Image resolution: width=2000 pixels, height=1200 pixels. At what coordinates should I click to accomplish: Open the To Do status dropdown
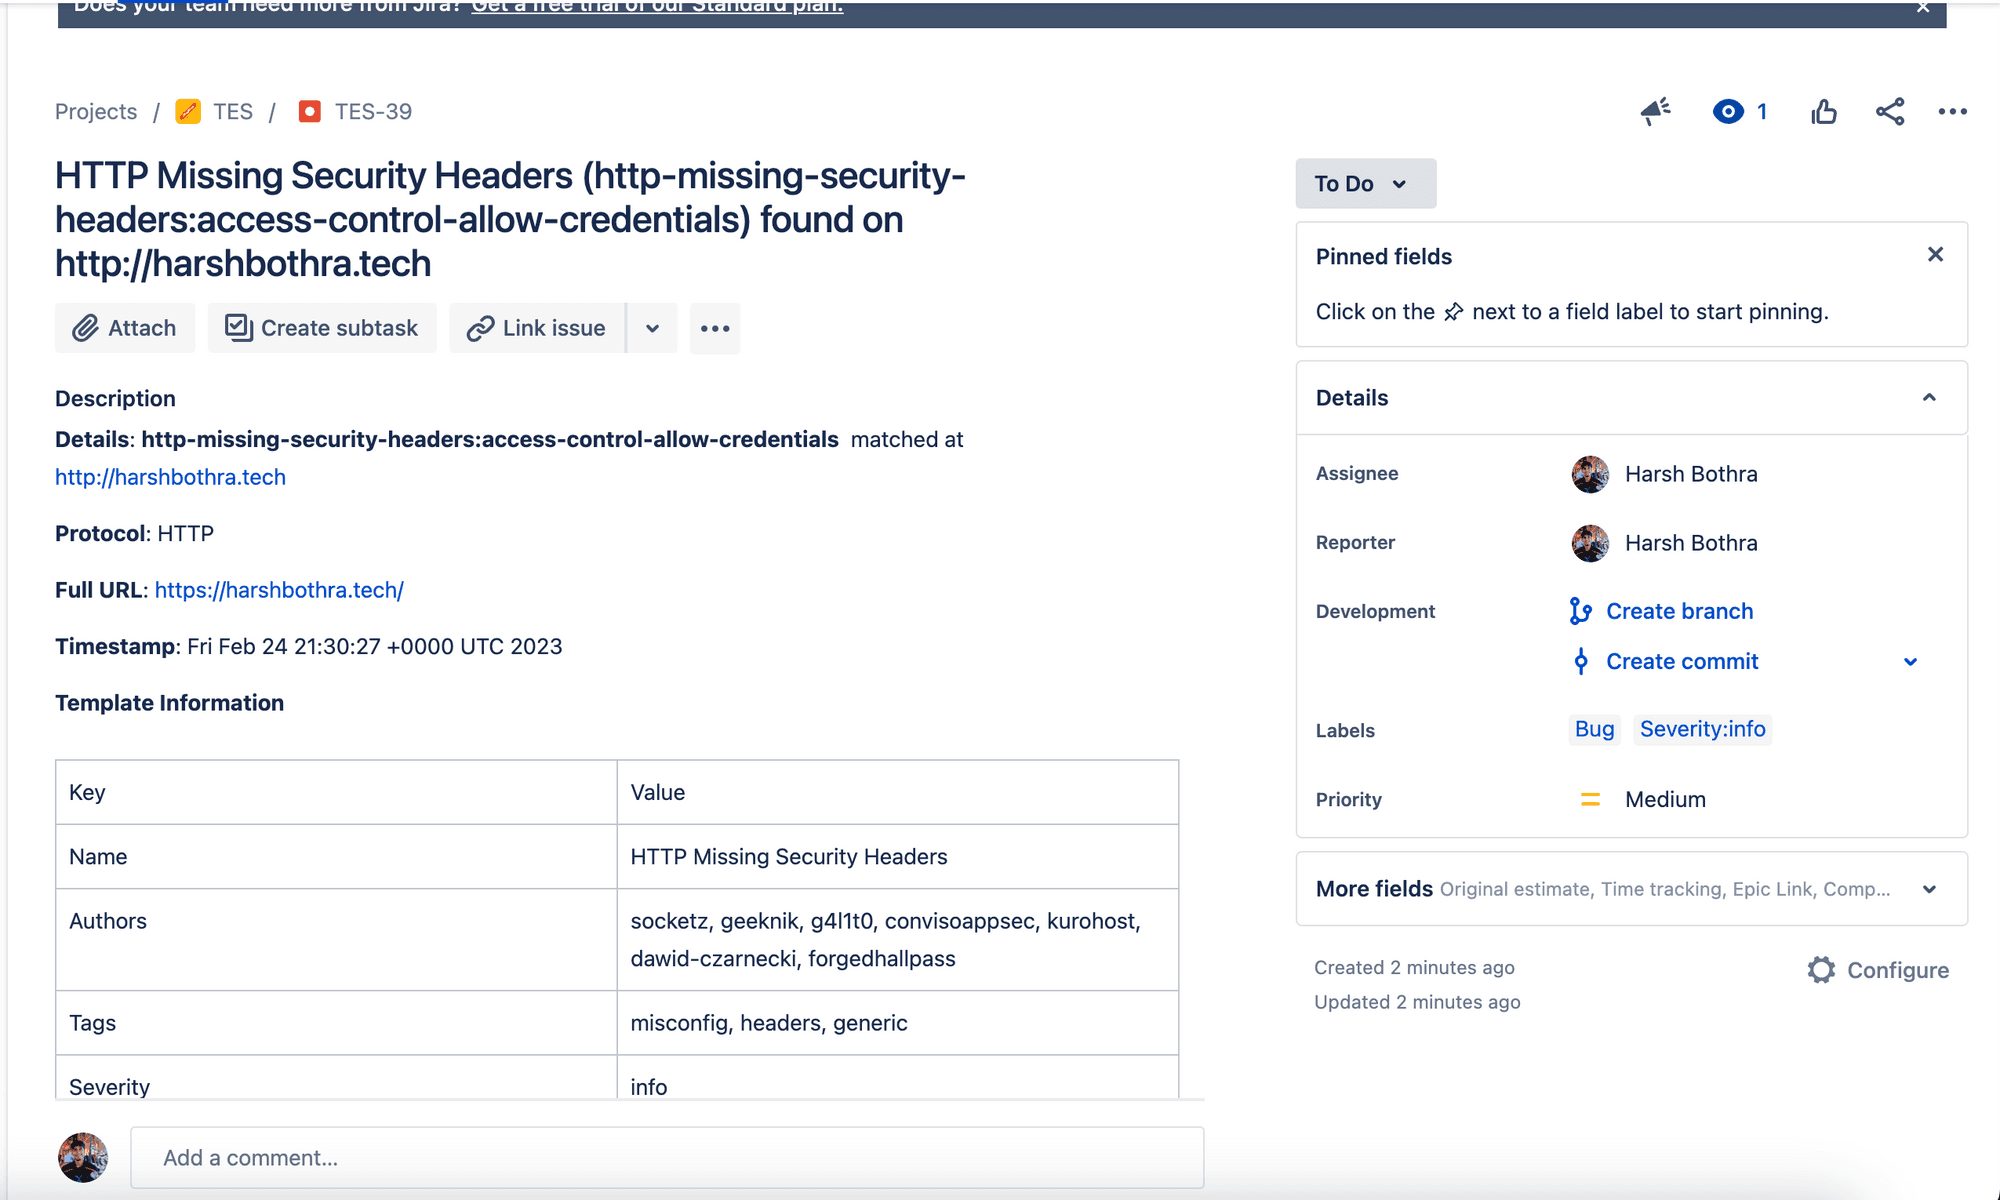click(1365, 183)
